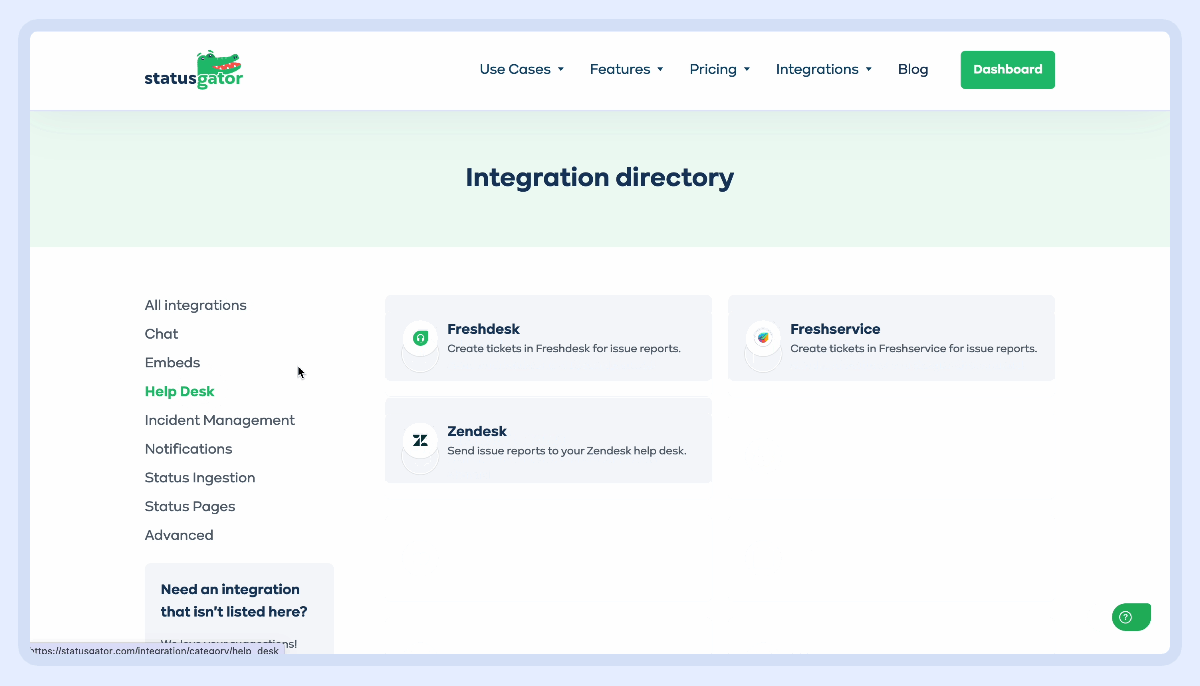
Task: Click the StatusGator alligator logo
Action: [194, 70]
